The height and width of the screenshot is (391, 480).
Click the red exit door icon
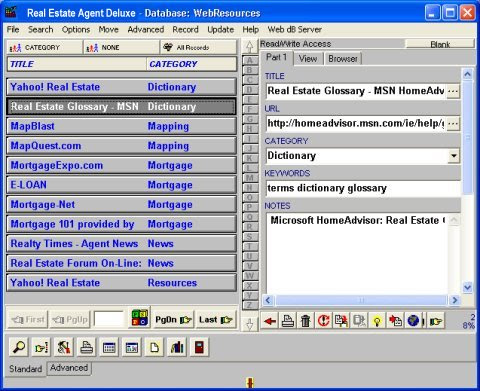(199, 347)
